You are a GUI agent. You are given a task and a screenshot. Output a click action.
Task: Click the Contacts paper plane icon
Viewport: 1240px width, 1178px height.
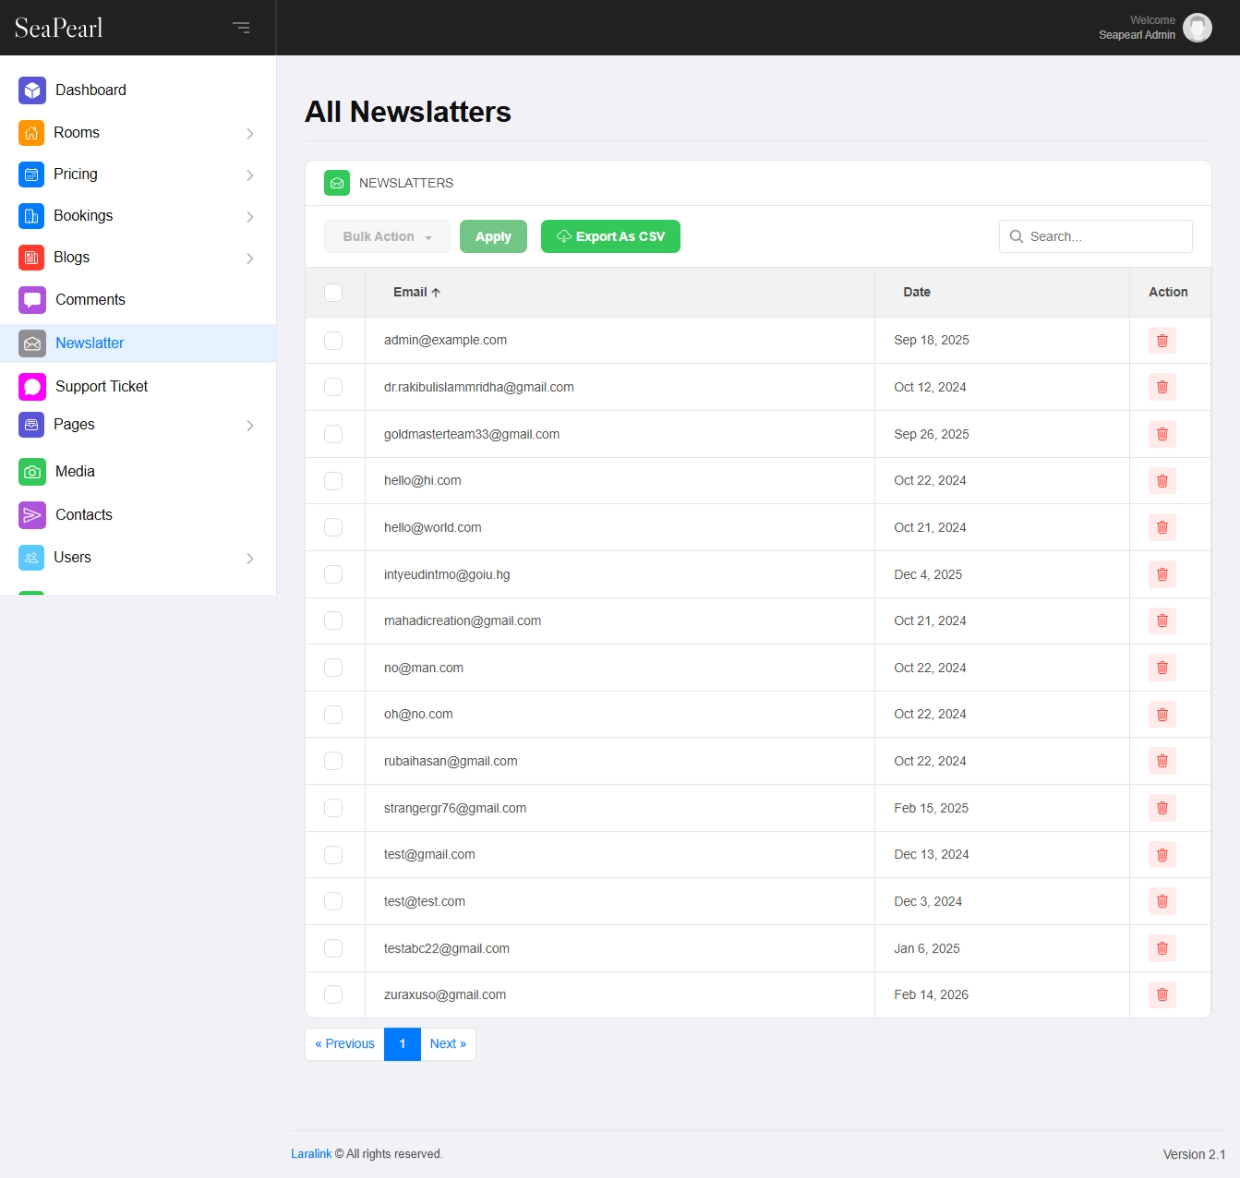(32, 515)
